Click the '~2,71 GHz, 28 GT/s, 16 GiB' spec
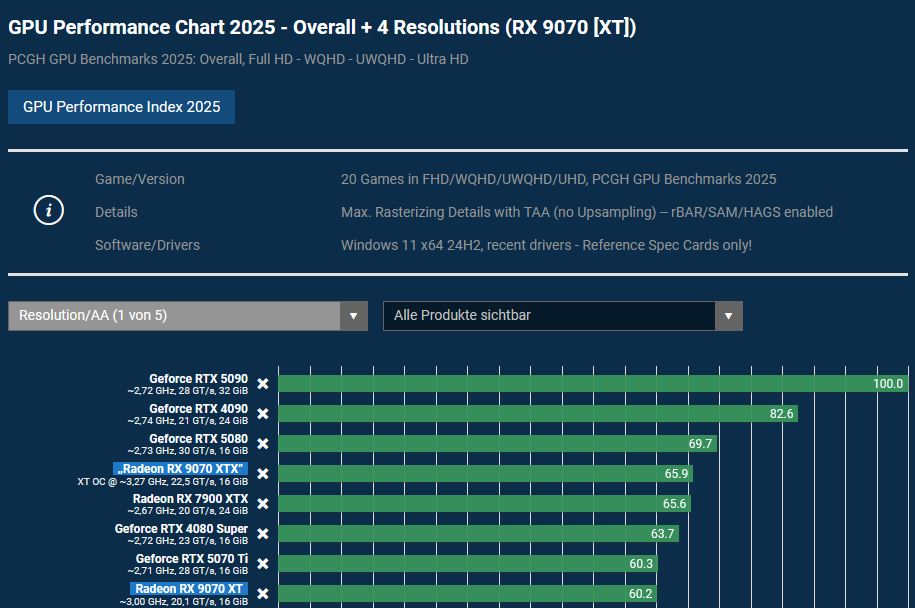Image resolution: width=915 pixels, height=608 pixels. [x=188, y=571]
